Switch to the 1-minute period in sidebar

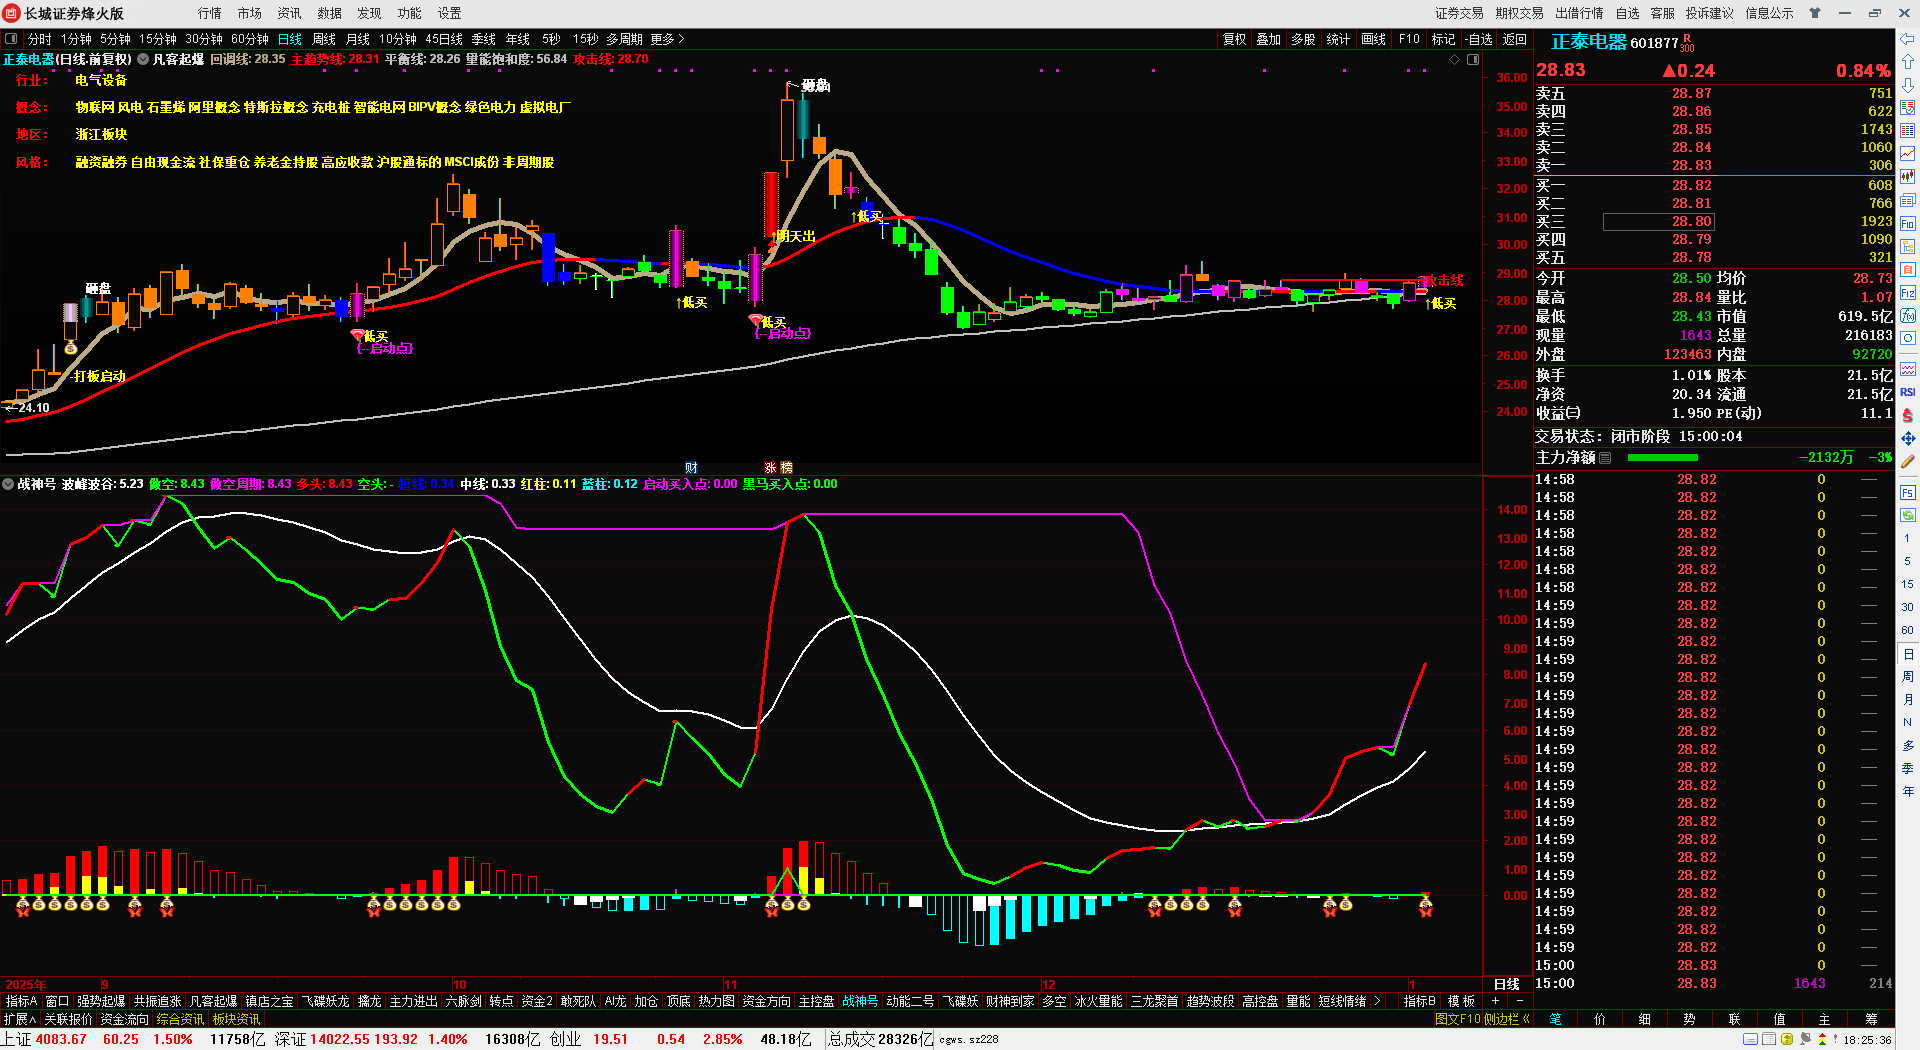(x=1907, y=538)
